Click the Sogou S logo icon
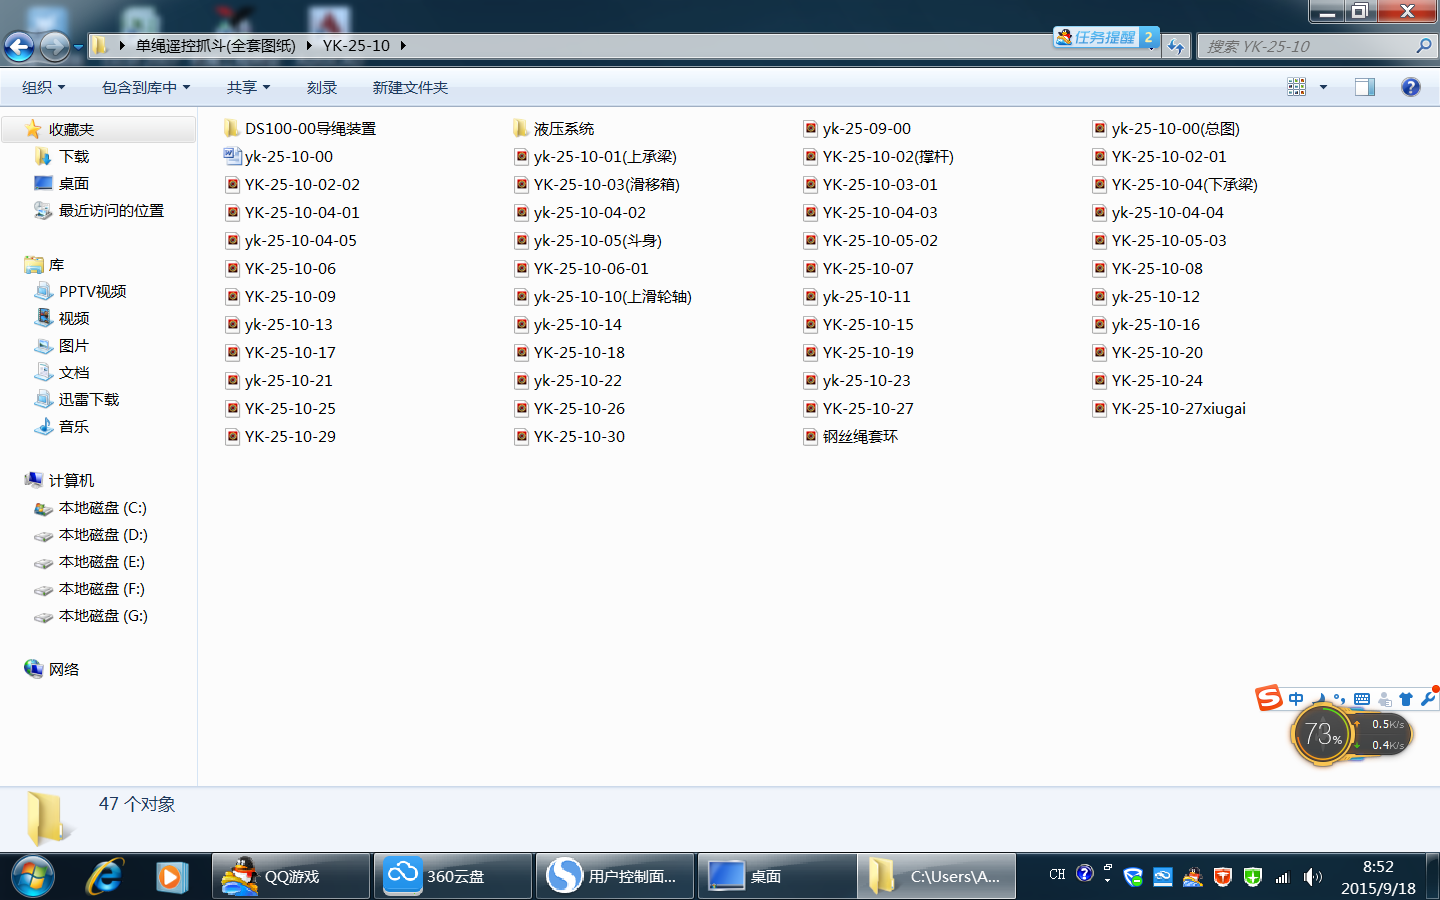This screenshot has height=900, width=1440. click(1269, 697)
